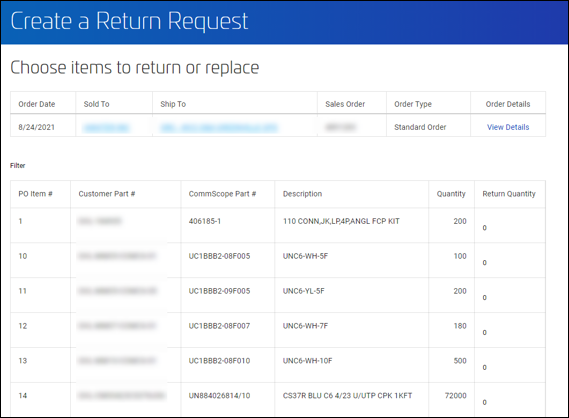
Task: Click PO item number 10
Action: 22,256
